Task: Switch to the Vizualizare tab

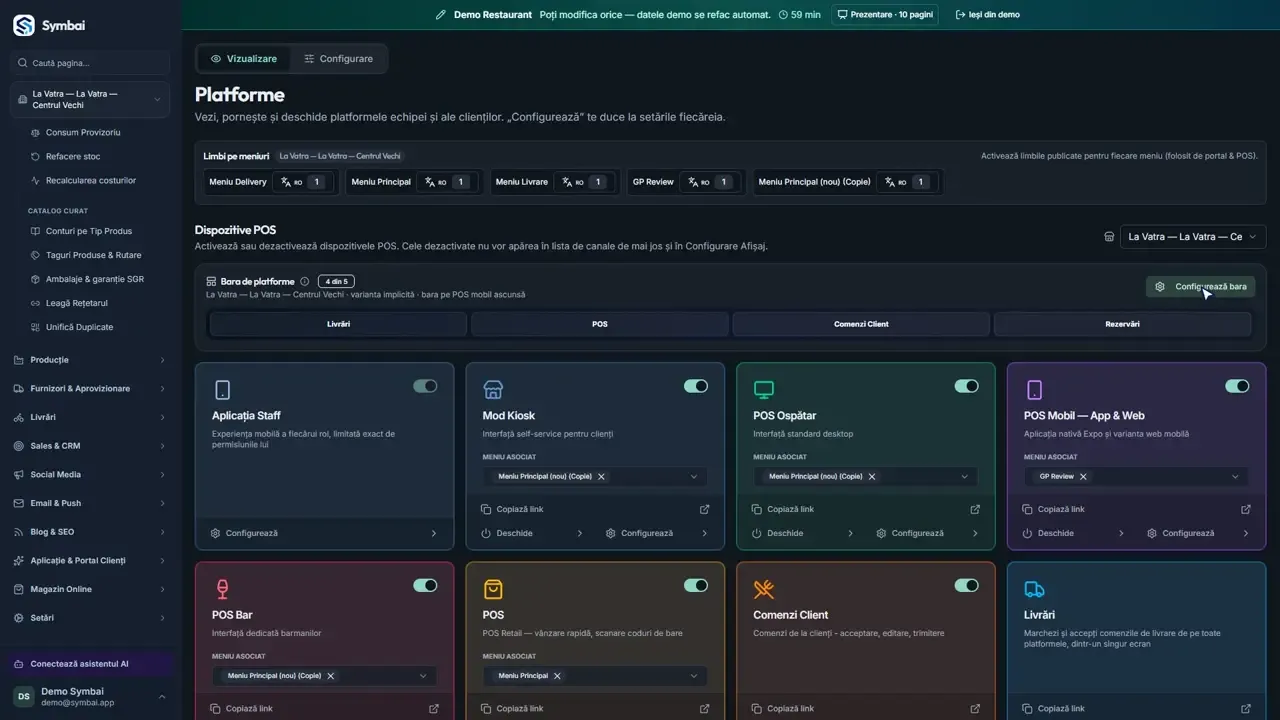Action: pyautogui.click(x=244, y=59)
